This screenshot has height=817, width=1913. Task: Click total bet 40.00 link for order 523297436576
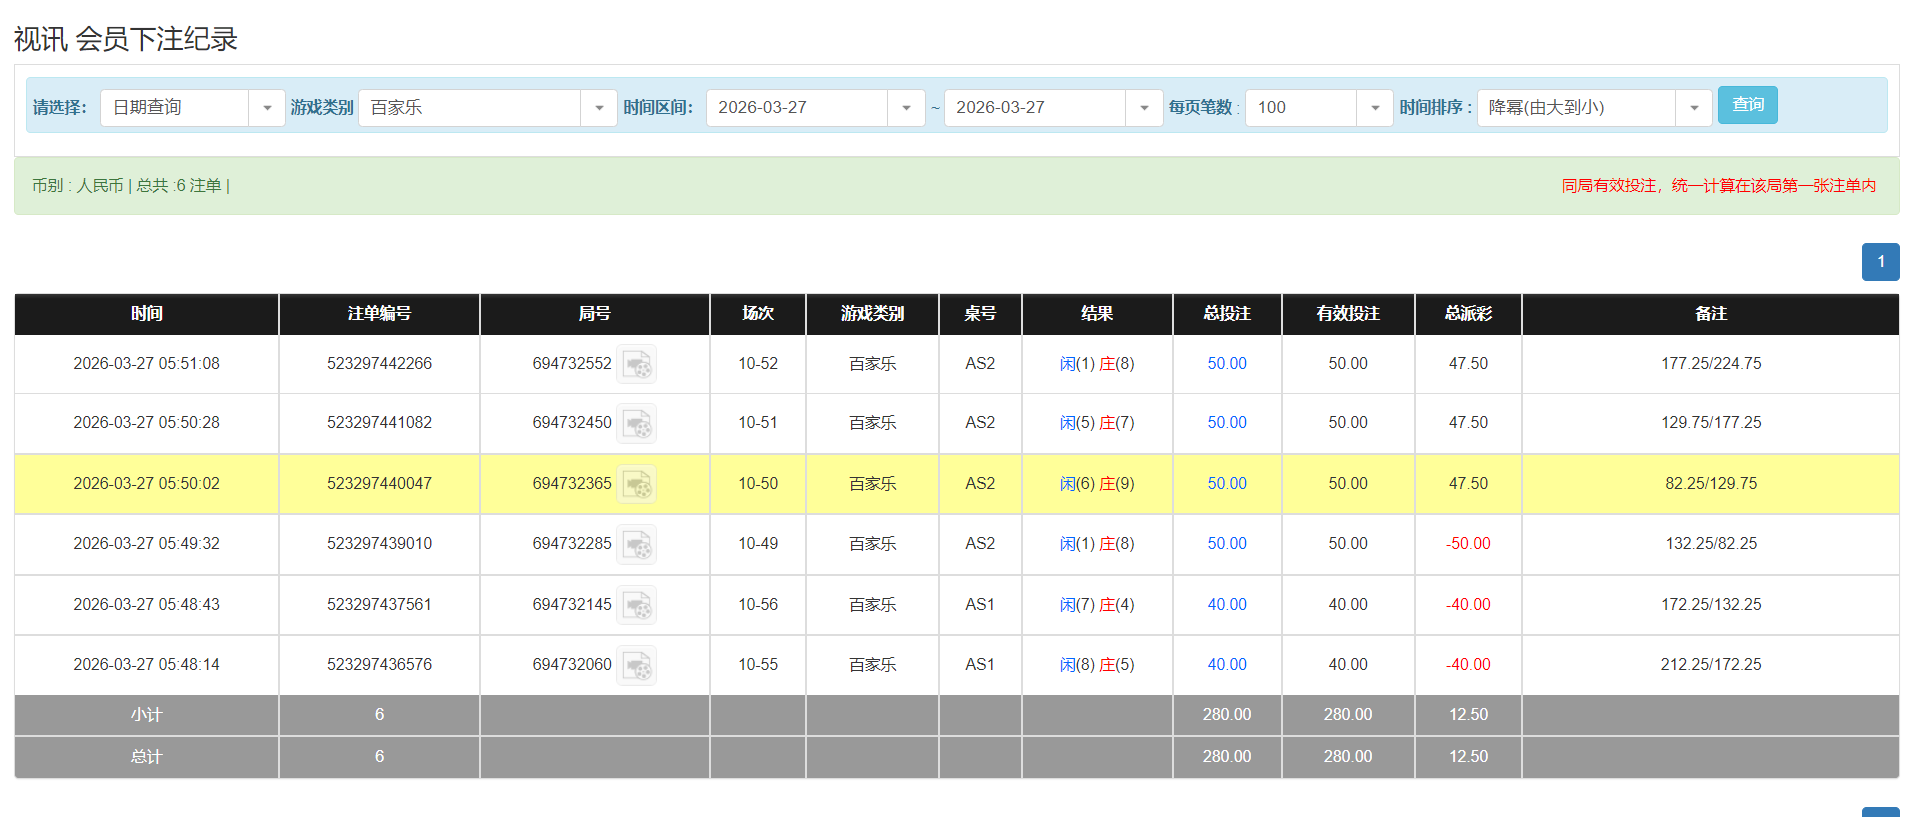click(1226, 665)
